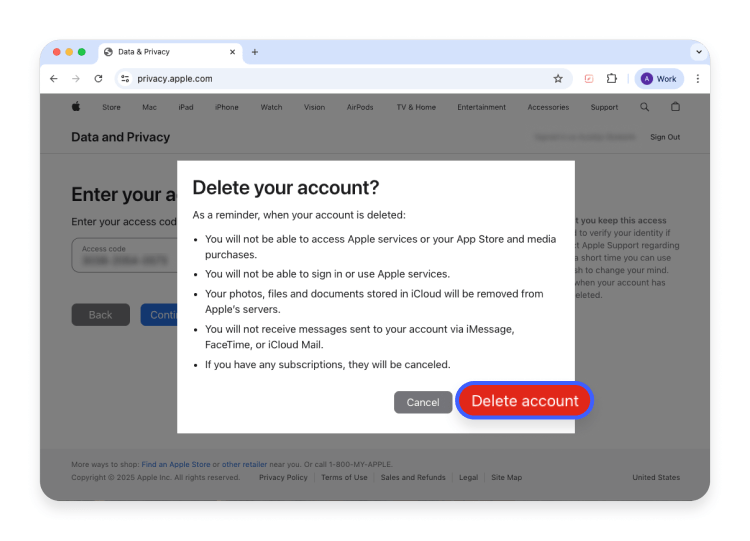
Task: Open the Find an Apple Store link
Action: pos(176,464)
